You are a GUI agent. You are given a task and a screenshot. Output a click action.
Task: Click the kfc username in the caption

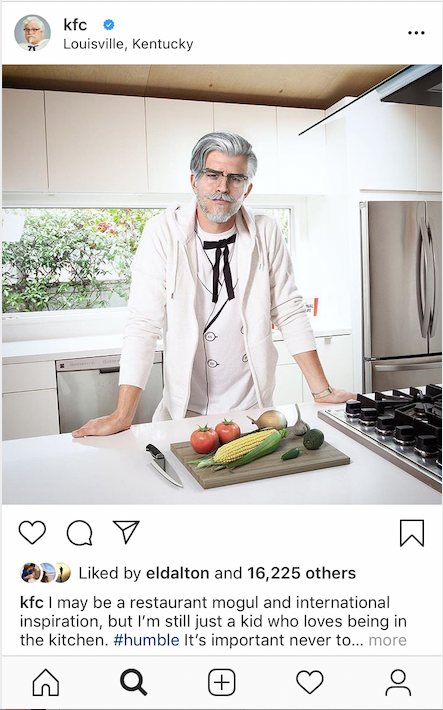pos(32,603)
